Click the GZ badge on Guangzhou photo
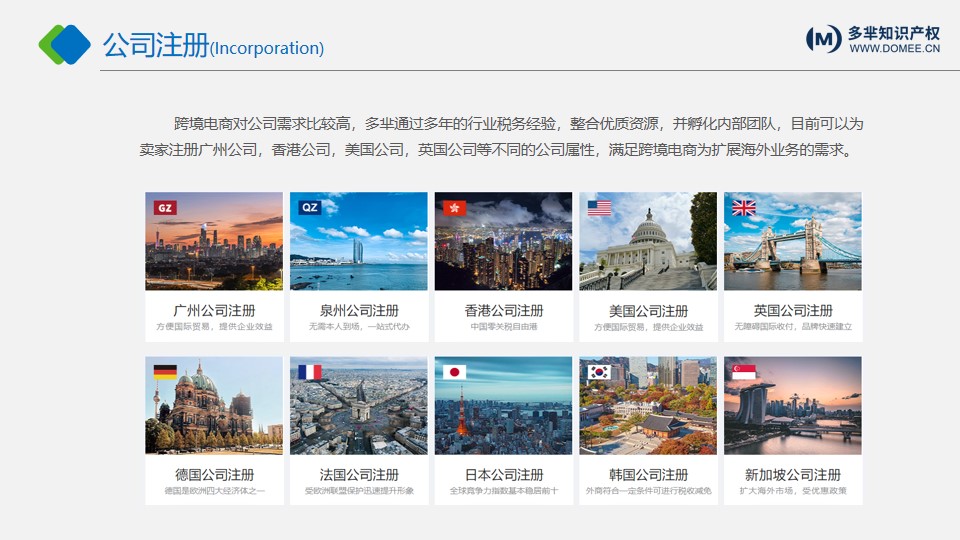 click(x=165, y=208)
